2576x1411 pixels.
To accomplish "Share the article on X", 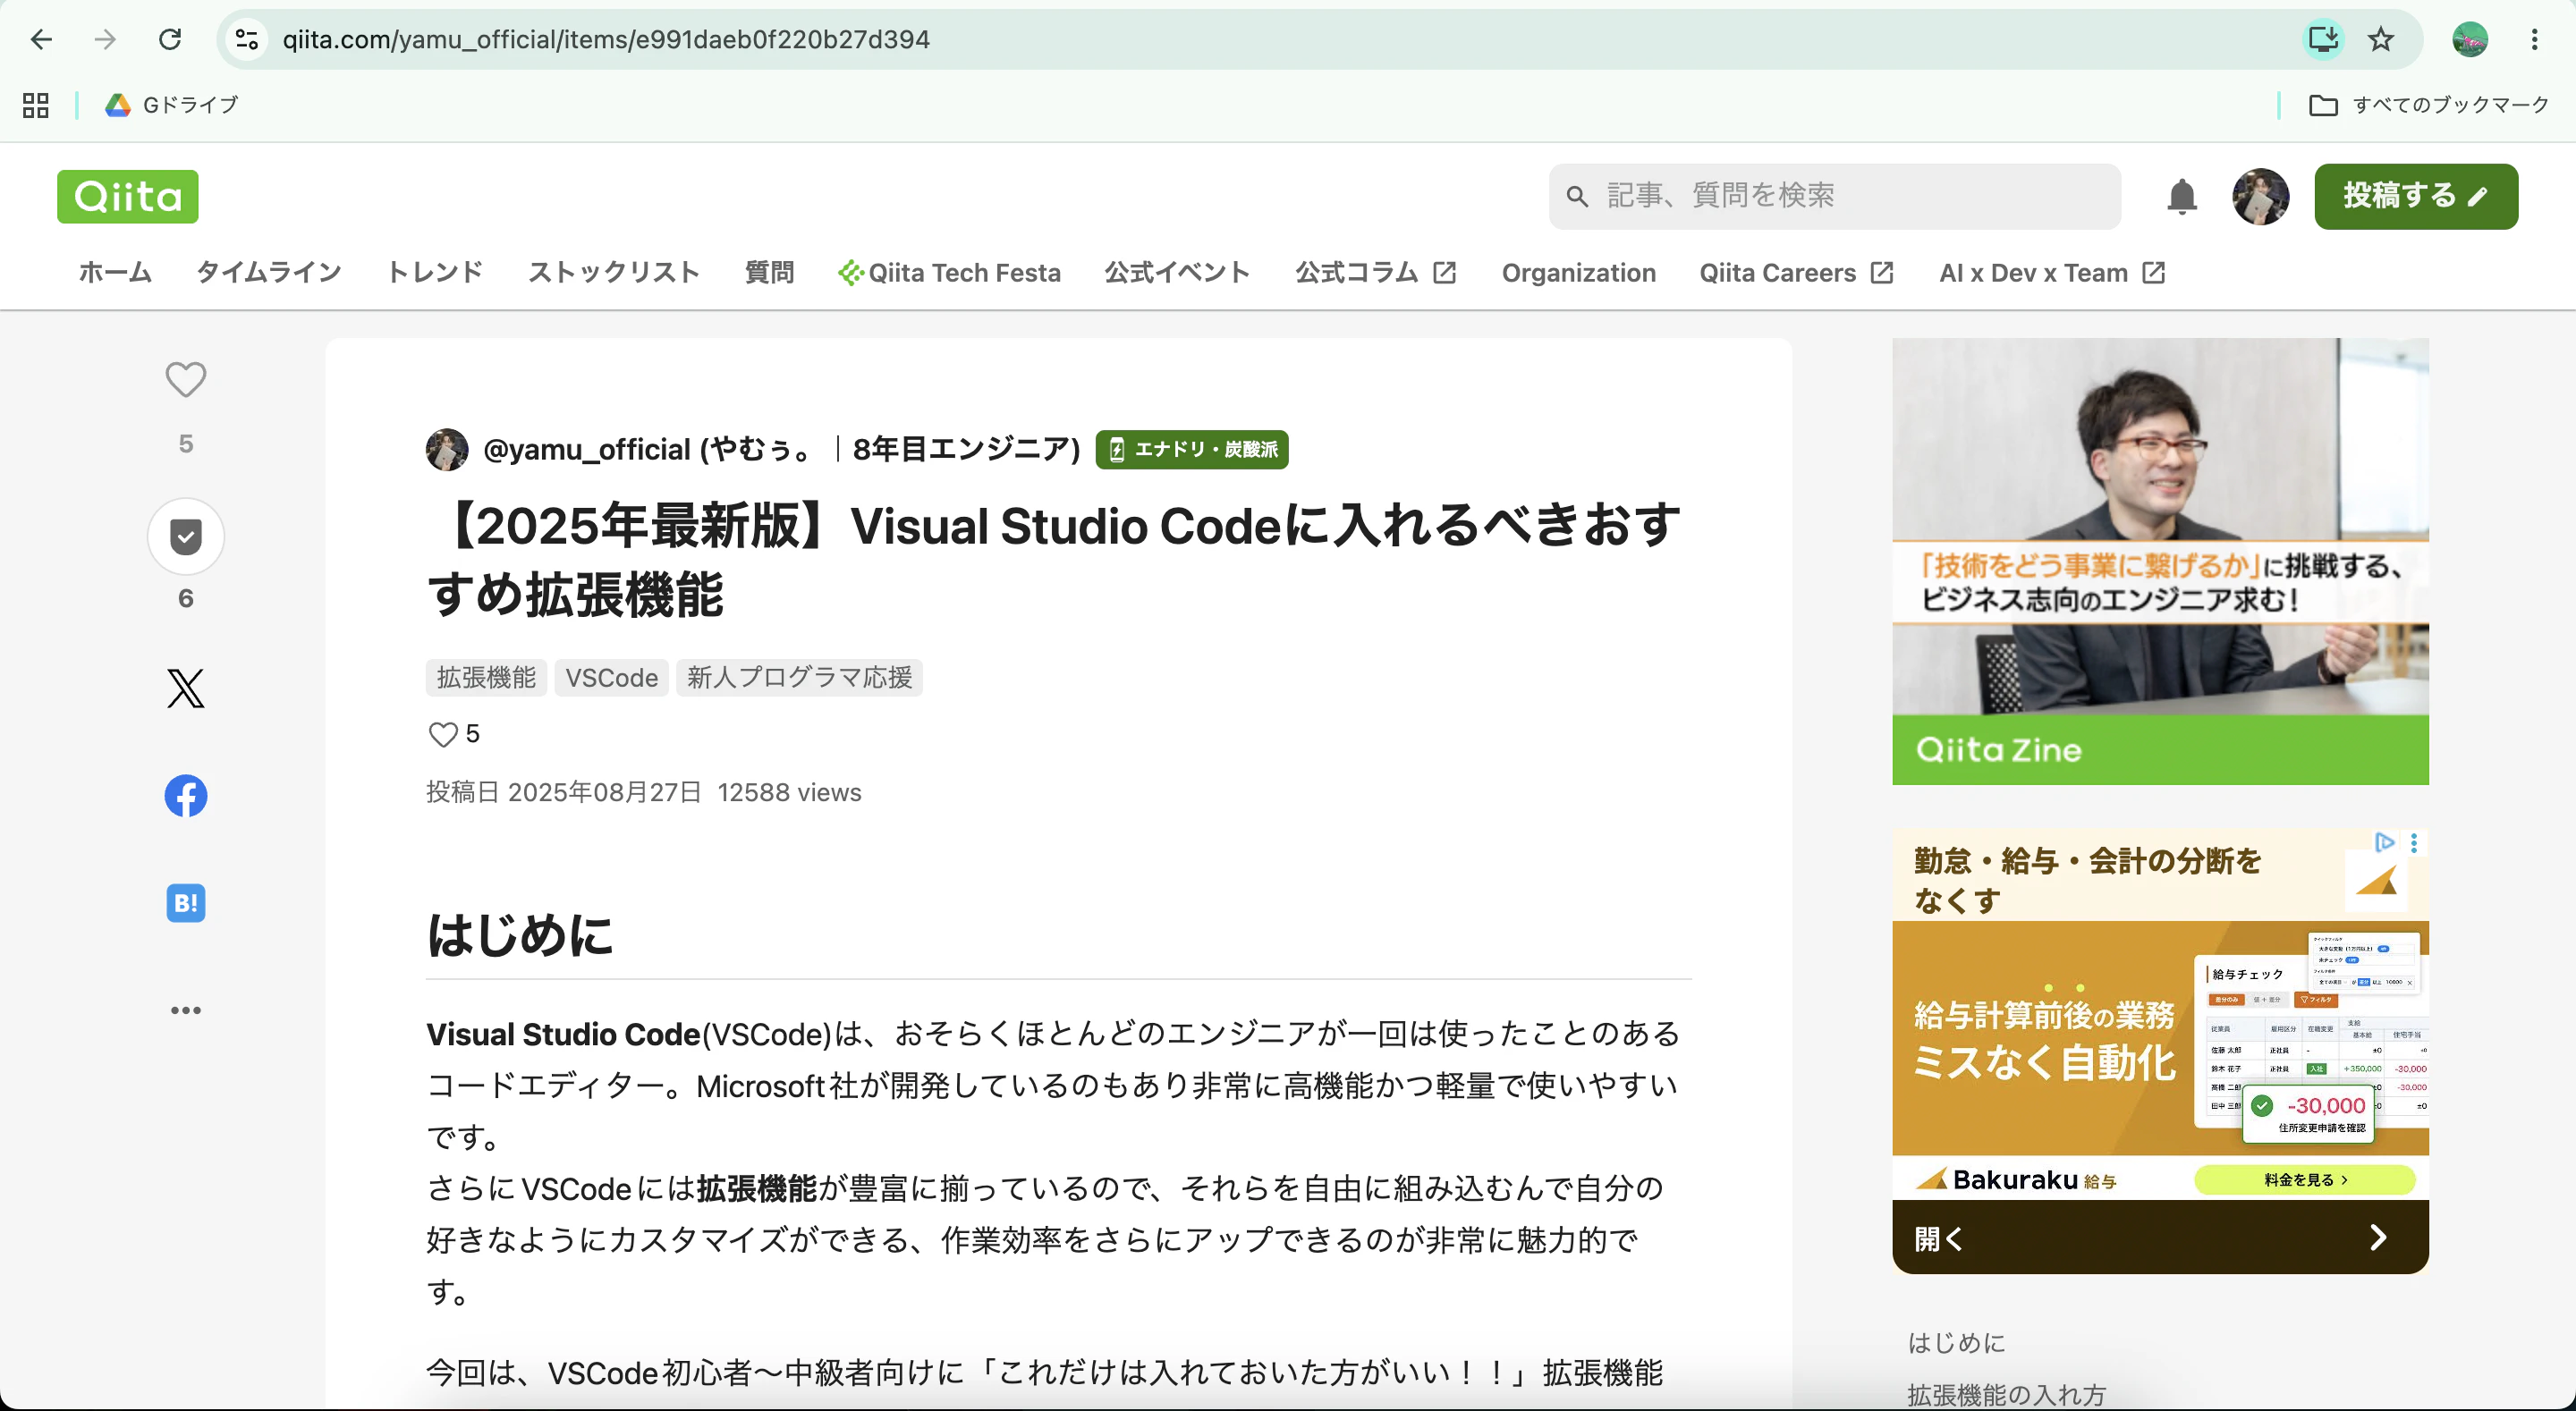I will click(186, 688).
